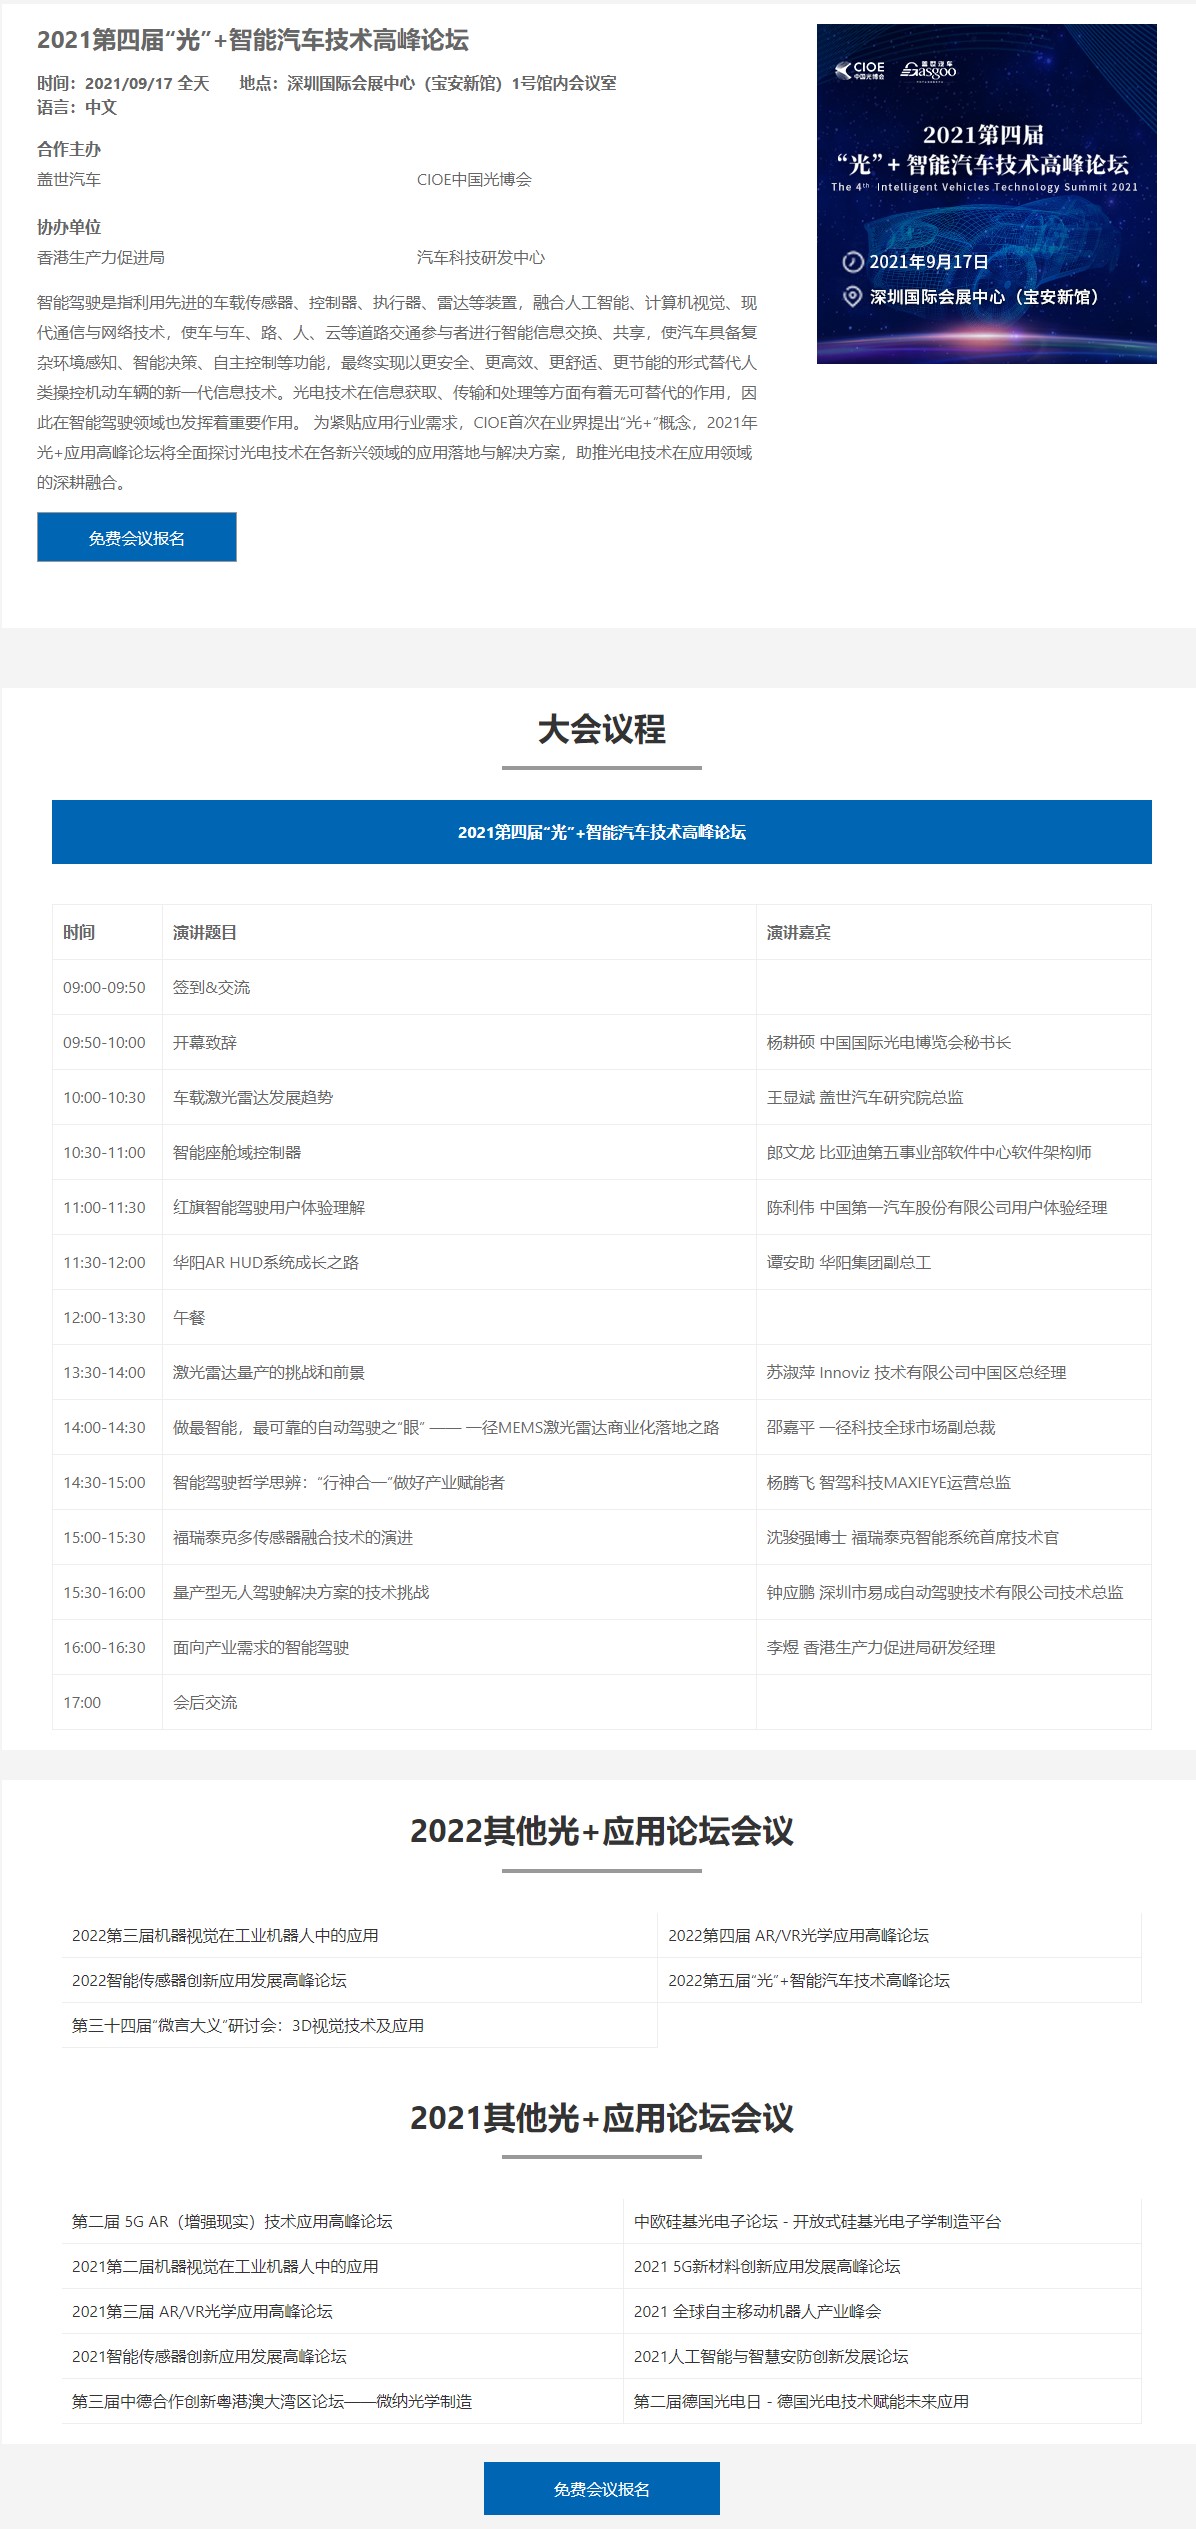Click speaker 沈骏强博士 福瑞泰克 entry
1196x2529 pixels.
[913, 1537]
